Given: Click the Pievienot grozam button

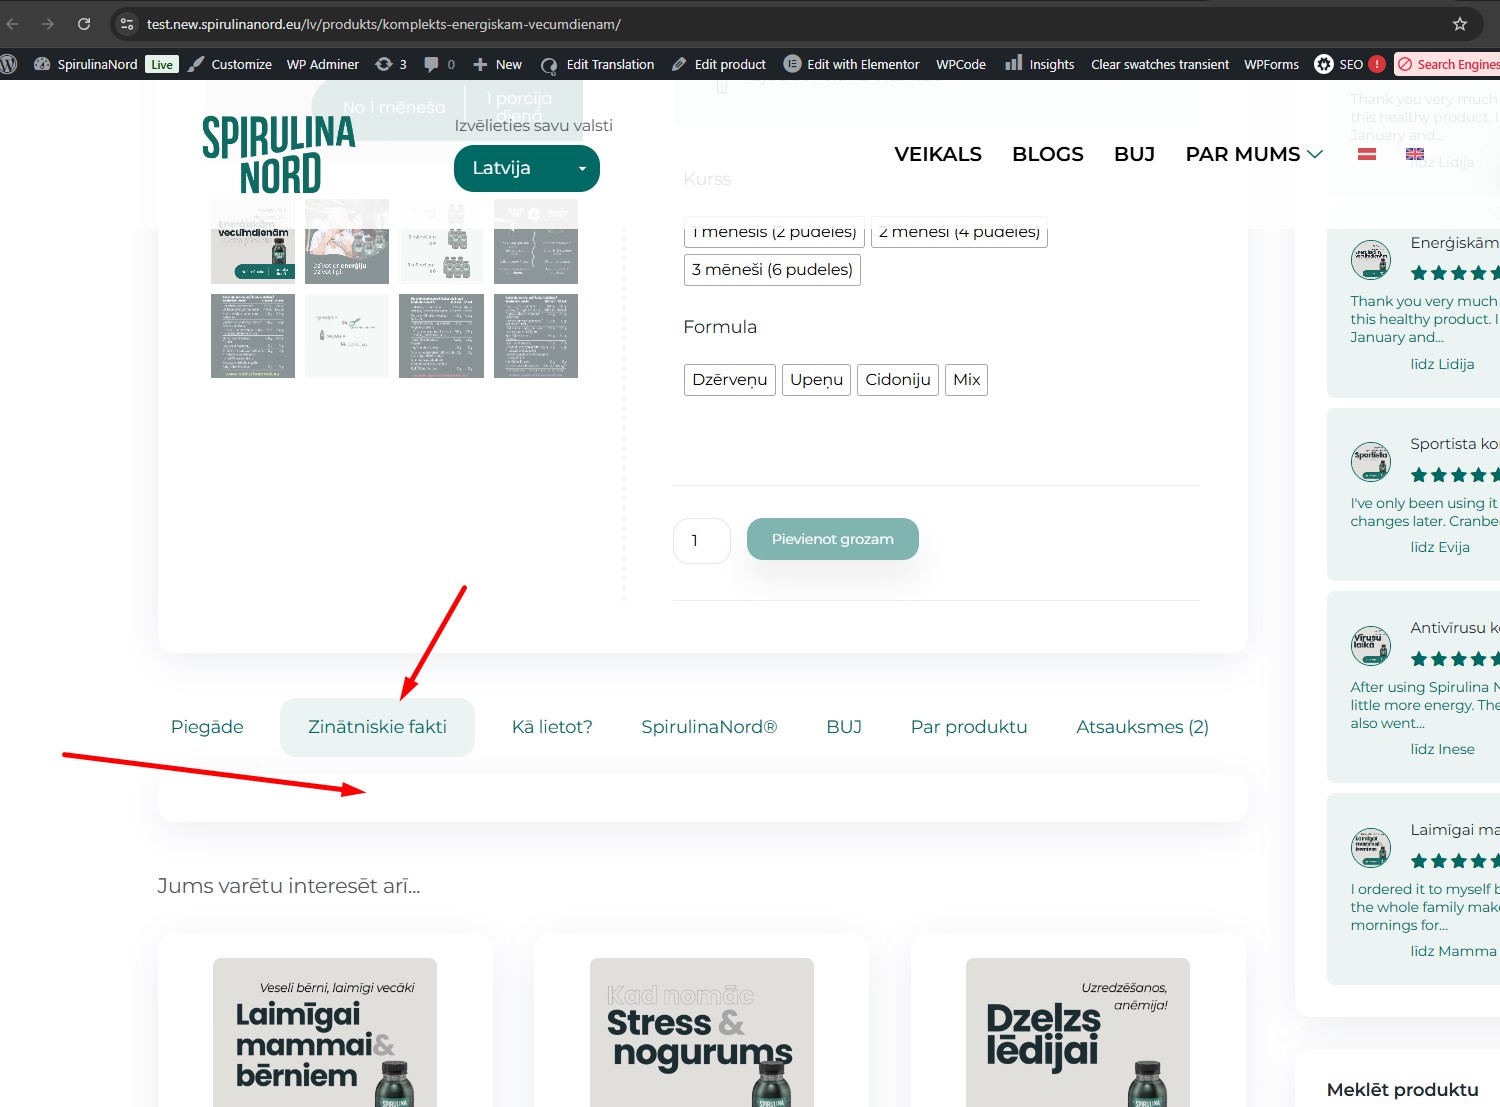Looking at the screenshot, I should point(832,539).
